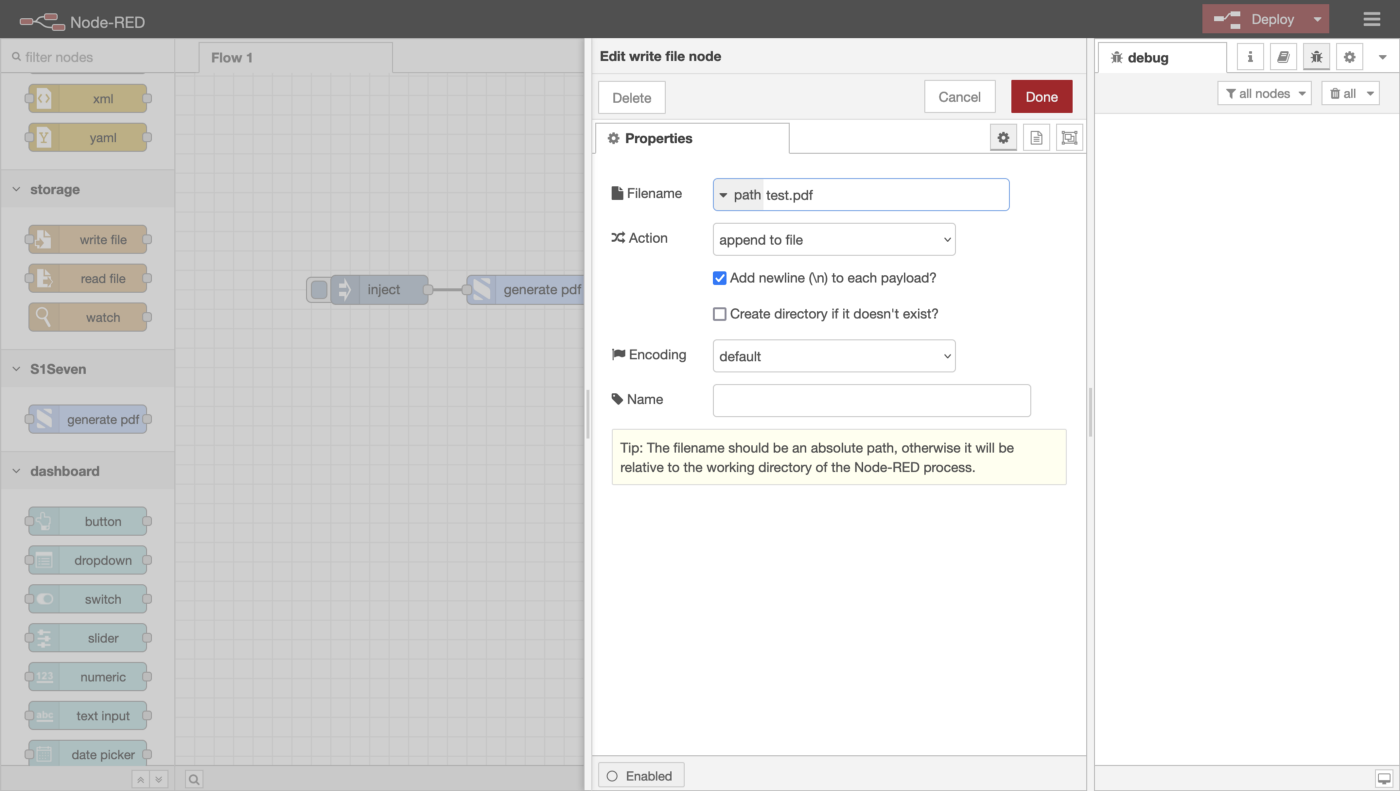Open the hamburger main menu

tap(1371, 19)
